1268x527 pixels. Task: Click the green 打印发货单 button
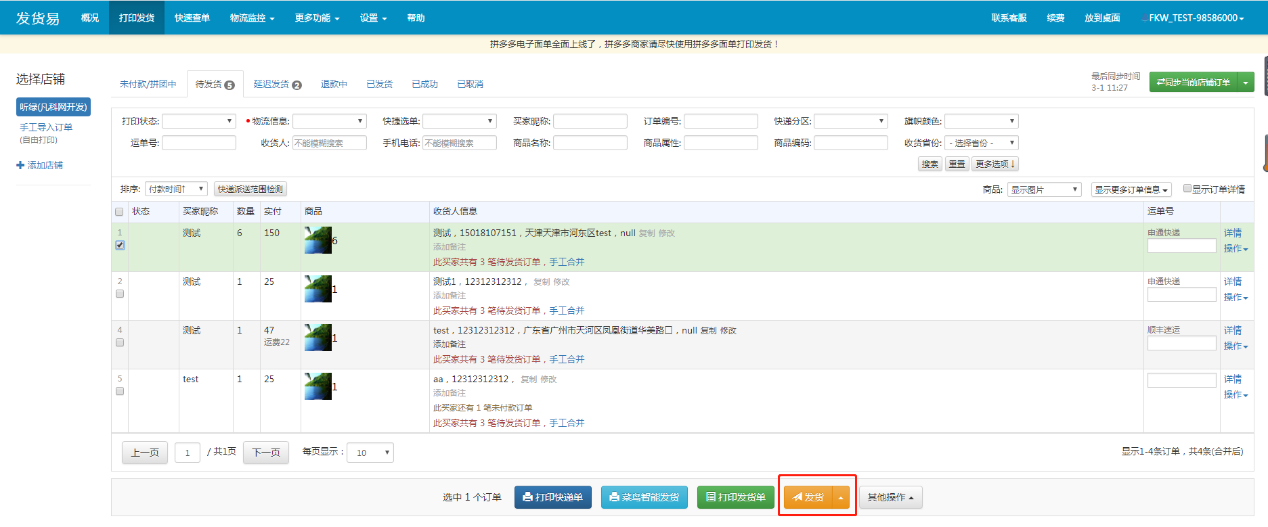(x=736, y=497)
